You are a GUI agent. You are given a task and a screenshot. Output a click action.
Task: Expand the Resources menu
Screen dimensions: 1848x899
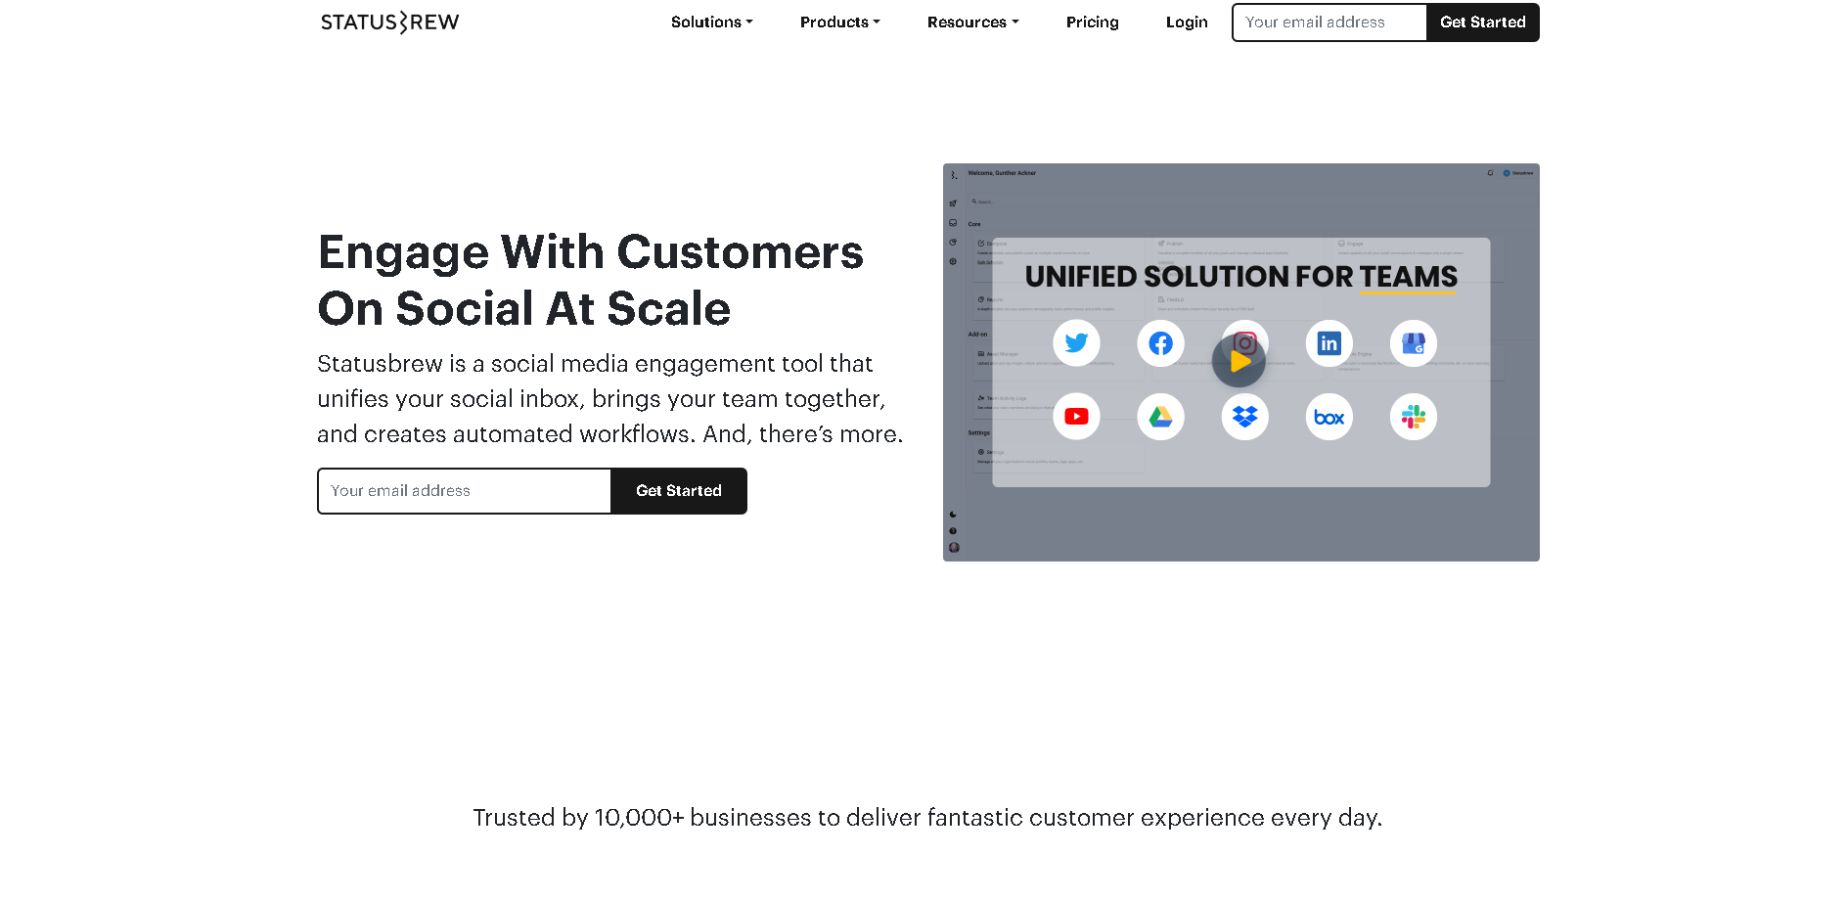click(973, 22)
